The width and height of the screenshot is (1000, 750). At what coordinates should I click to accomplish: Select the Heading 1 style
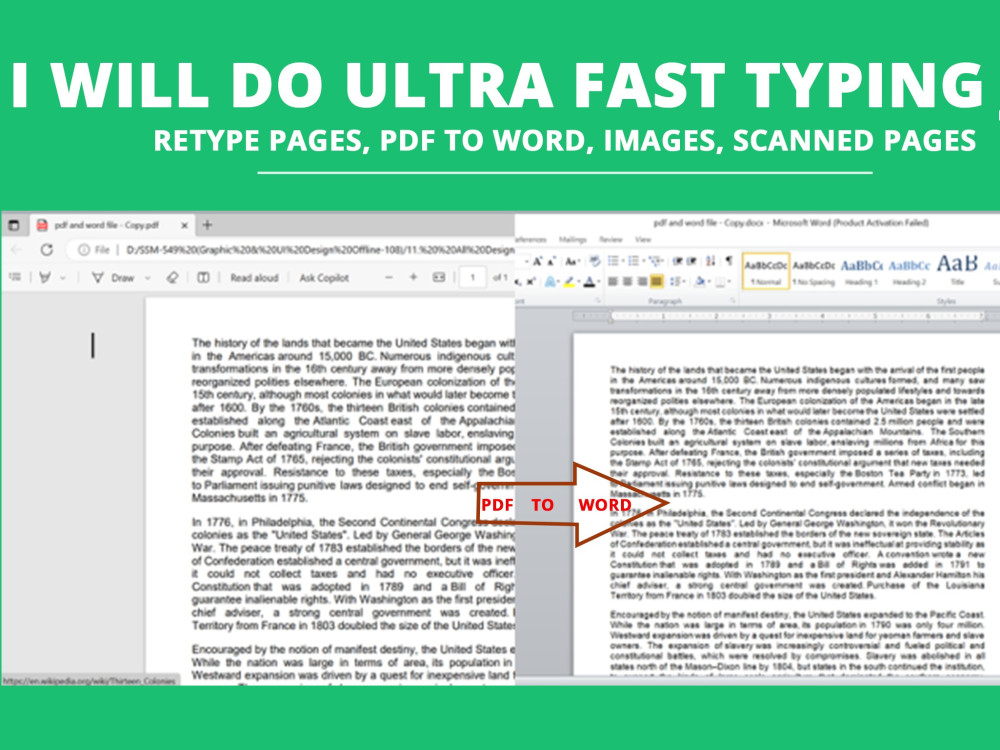tap(862, 271)
